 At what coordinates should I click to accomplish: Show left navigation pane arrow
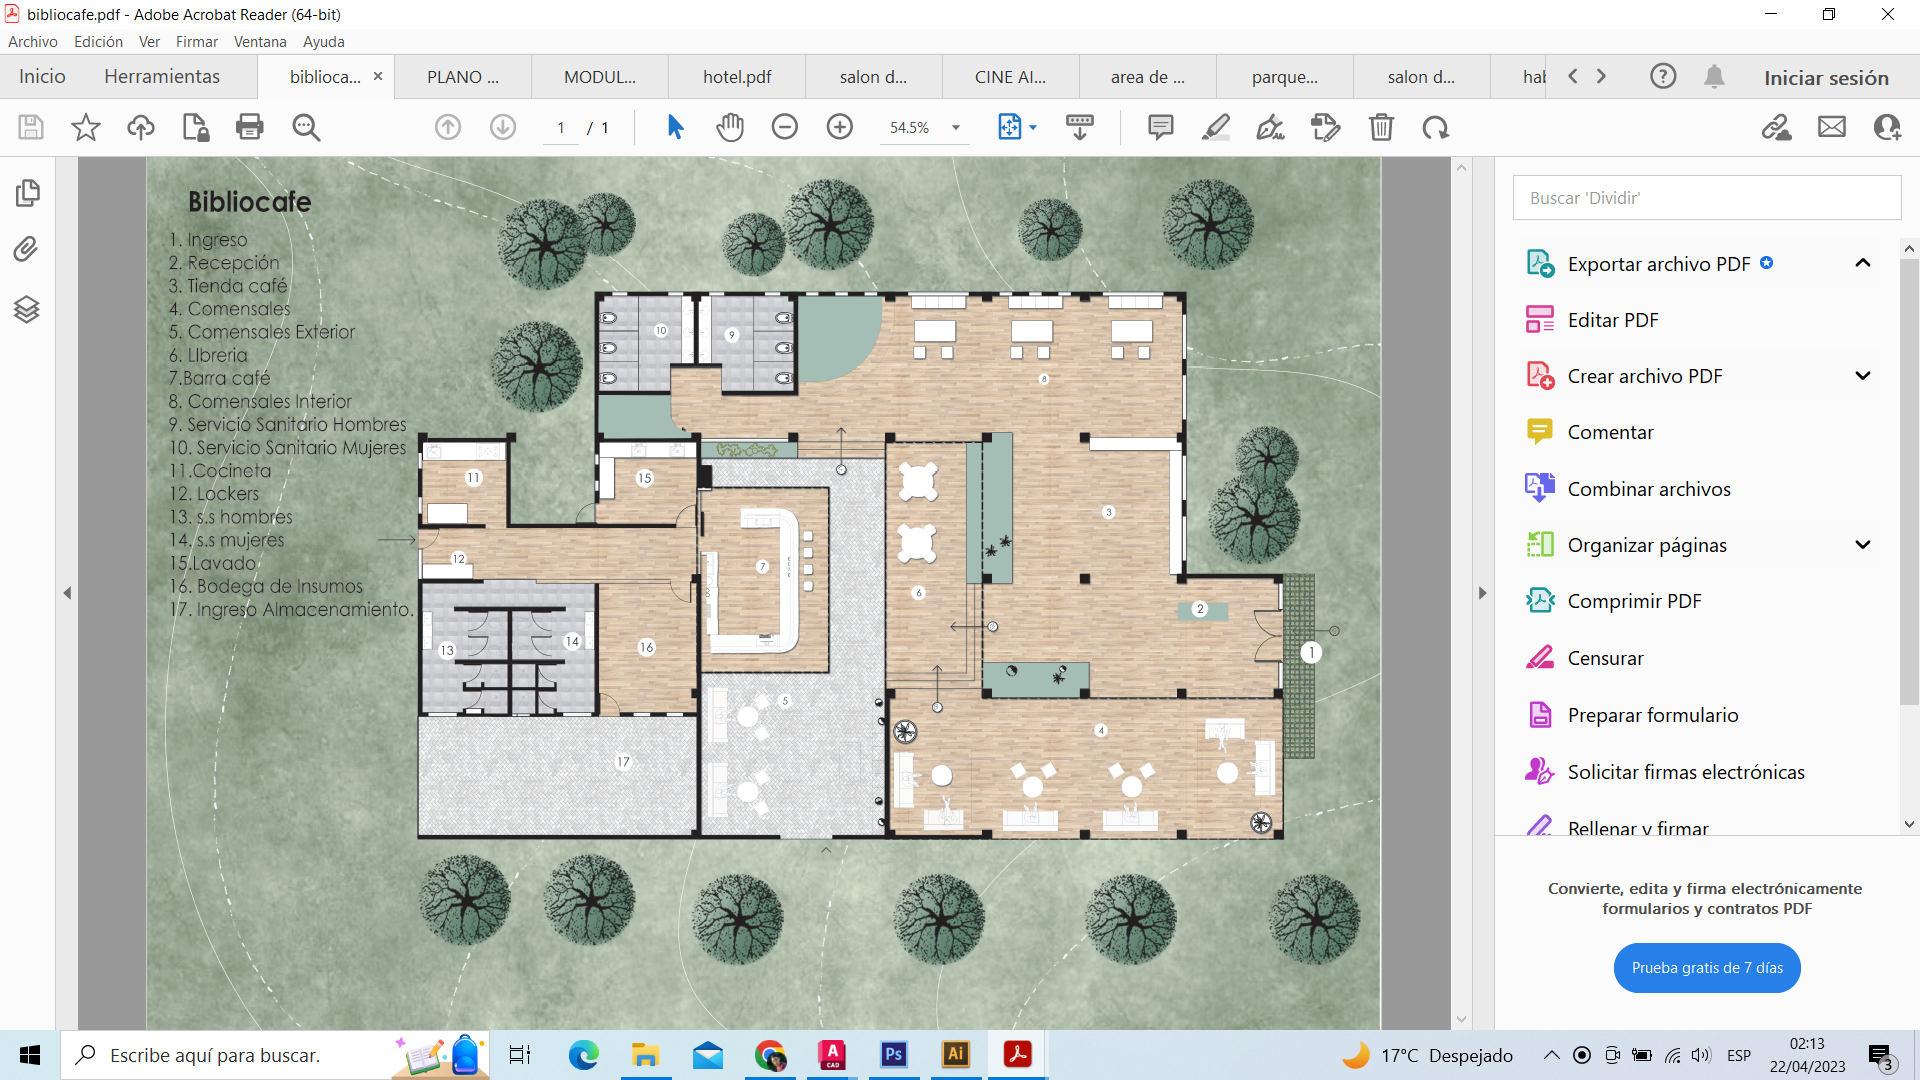pyautogui.click(x=67, y=593)
